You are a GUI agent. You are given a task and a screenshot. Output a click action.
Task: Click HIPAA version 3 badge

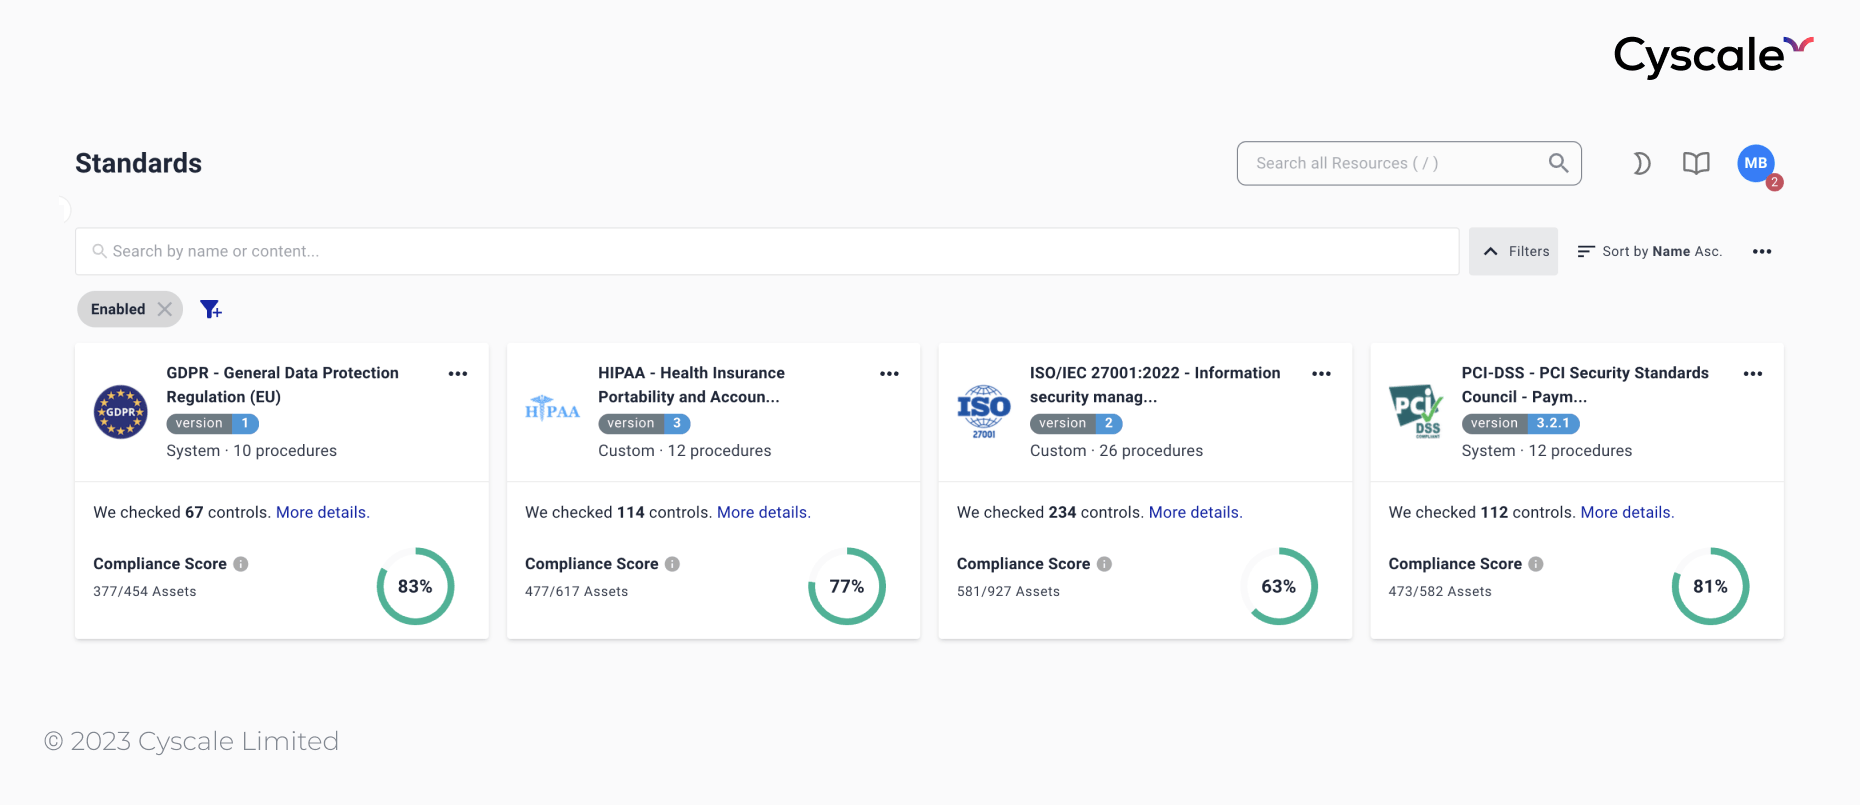[644, 424]
